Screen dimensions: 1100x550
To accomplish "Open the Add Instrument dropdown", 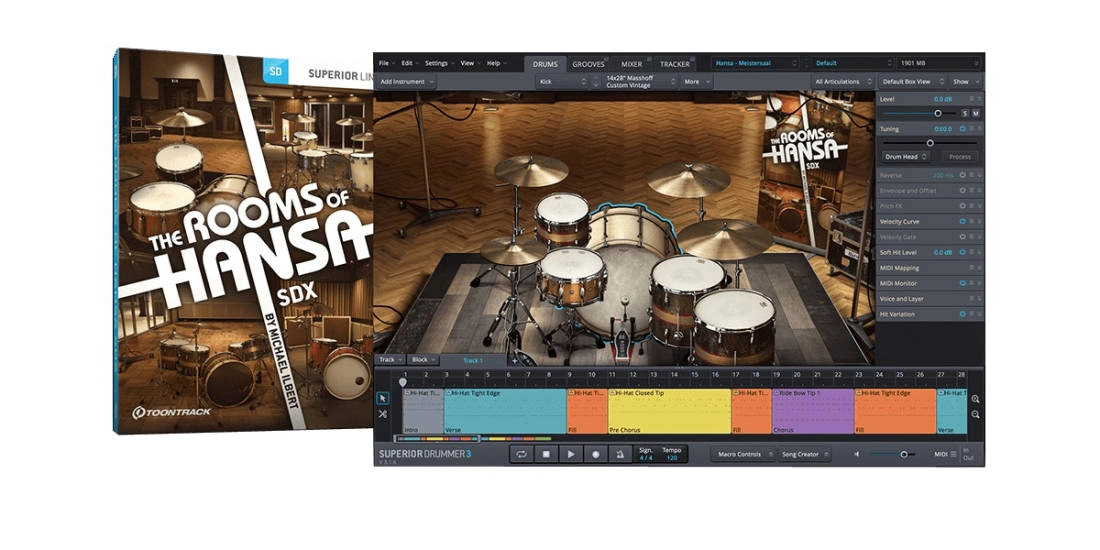I will tap(406, 82).
